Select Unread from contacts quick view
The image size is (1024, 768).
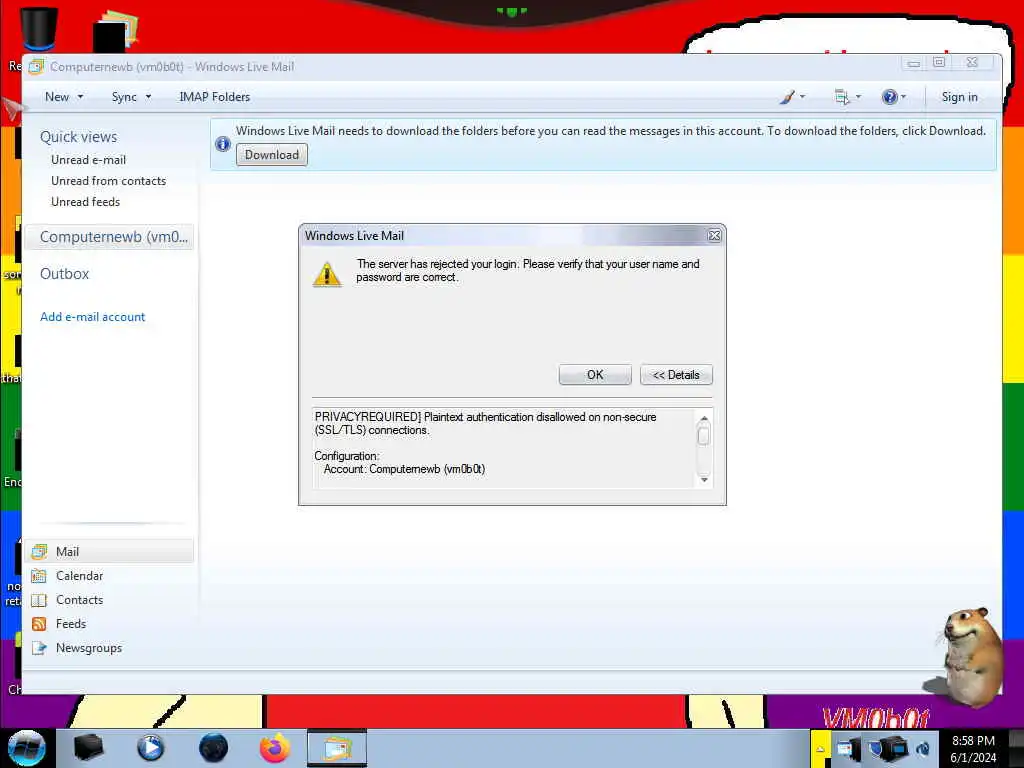(x=108, y=181)
